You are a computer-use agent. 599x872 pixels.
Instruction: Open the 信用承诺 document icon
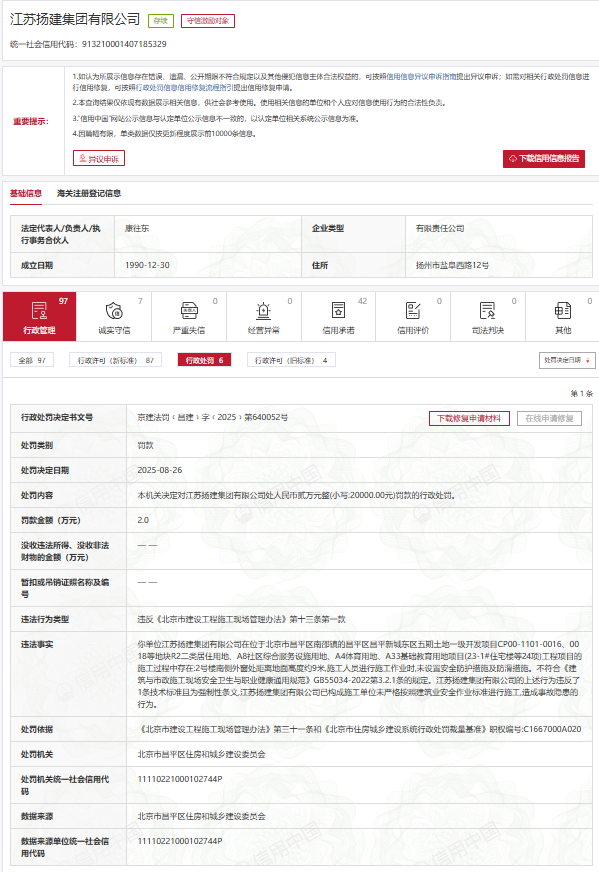tap(338, 310)
